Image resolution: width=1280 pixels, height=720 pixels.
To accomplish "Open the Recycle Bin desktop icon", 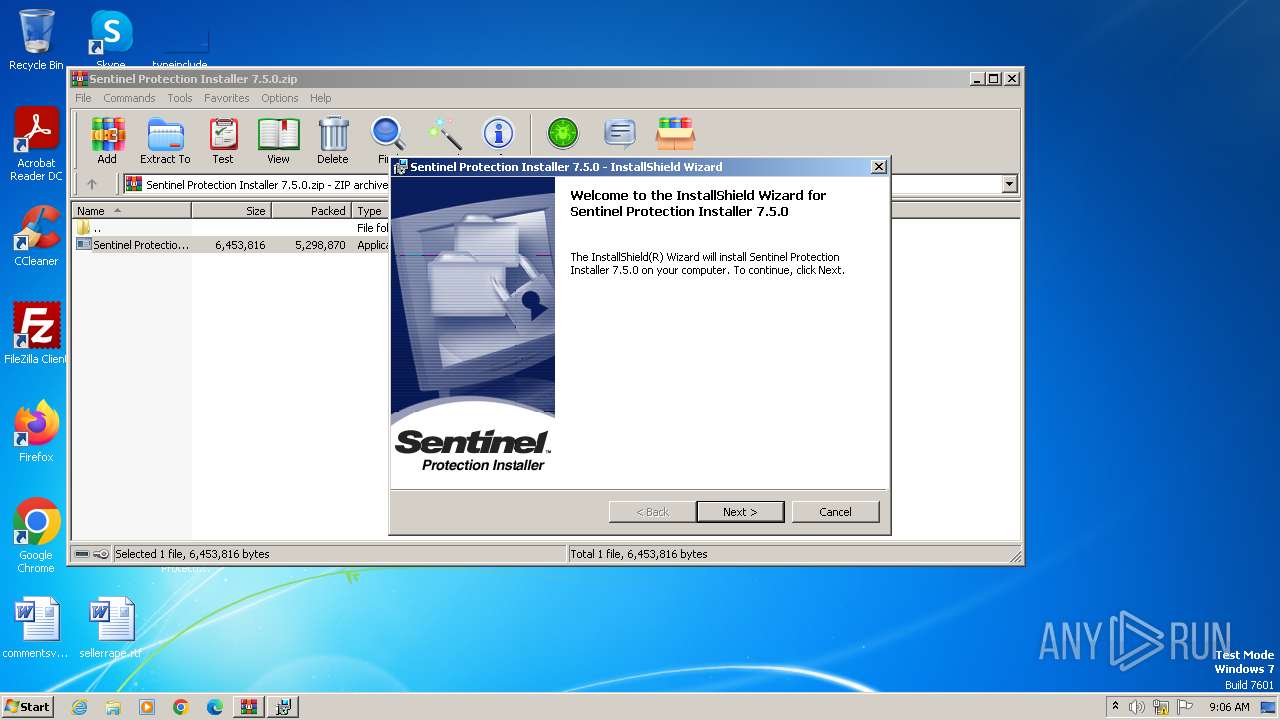I will click(x=36, y=40).
